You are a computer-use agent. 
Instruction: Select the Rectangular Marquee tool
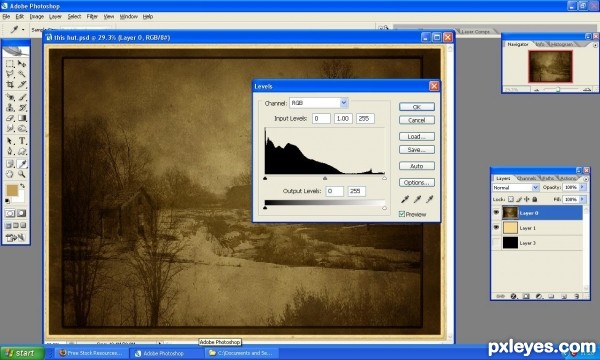(10, 64)
